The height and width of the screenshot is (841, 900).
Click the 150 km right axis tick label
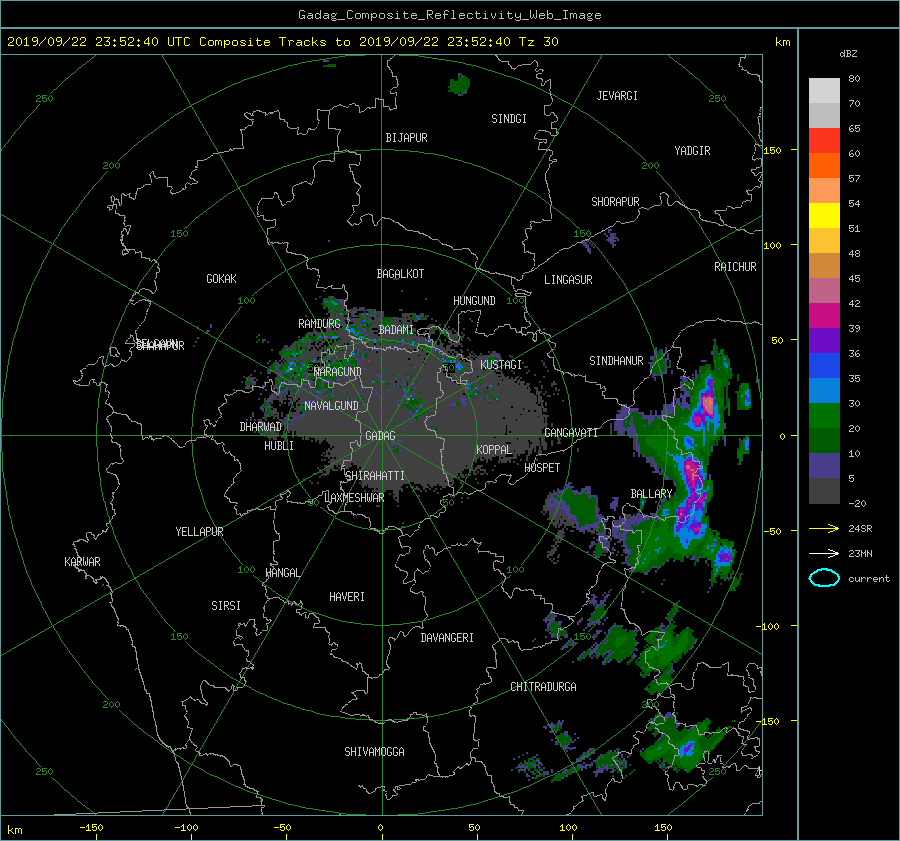click(772, 150)
